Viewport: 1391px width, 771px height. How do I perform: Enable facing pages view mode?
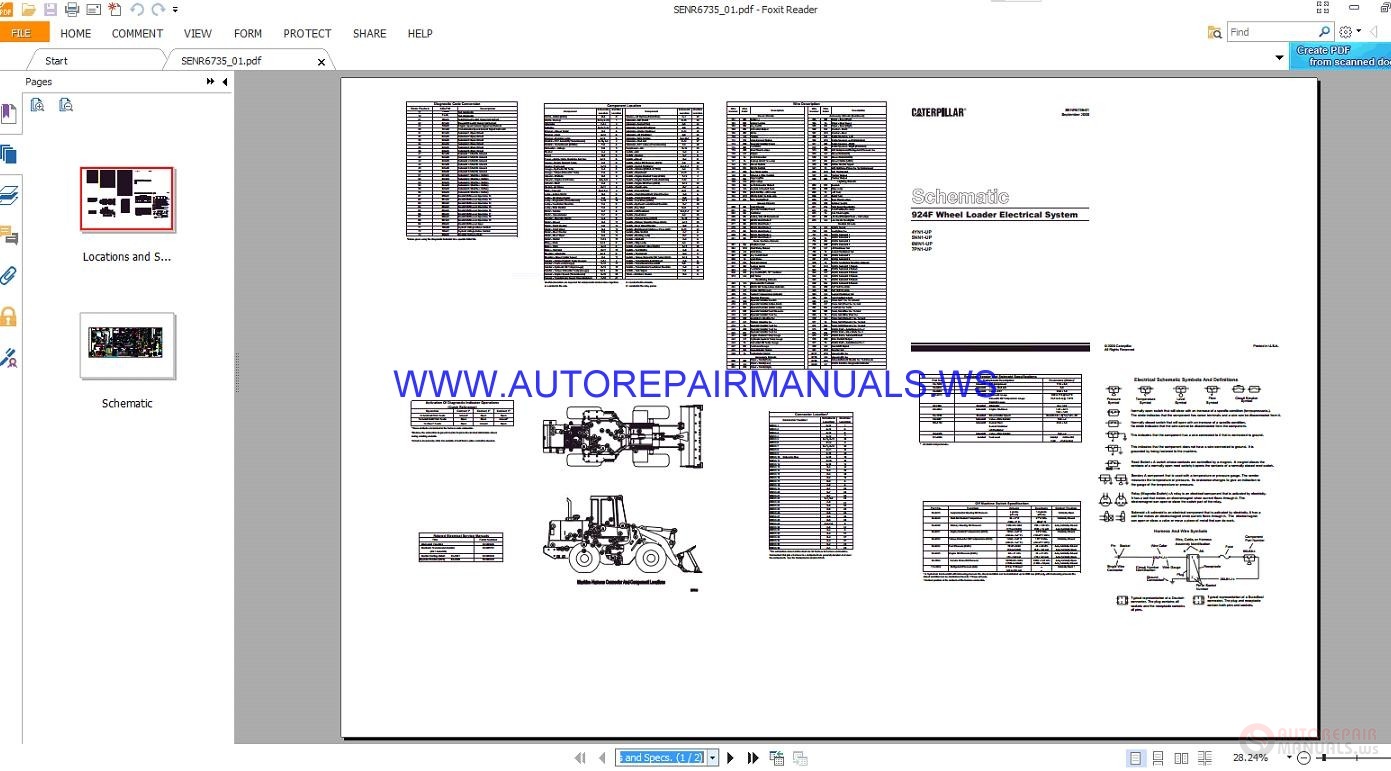[x=1181, y=758]
